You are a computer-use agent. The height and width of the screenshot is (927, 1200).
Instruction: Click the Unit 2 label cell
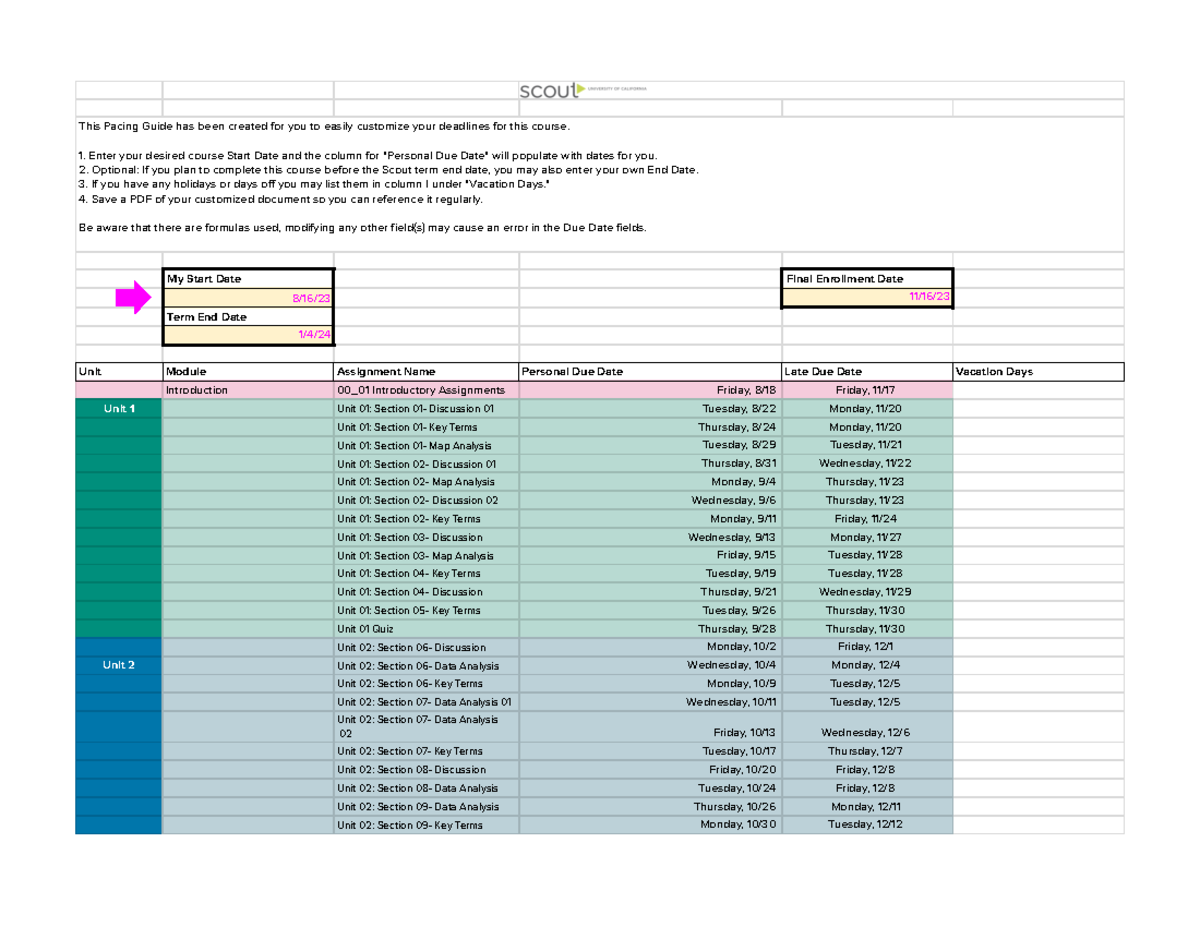click(x=119, y=665)
